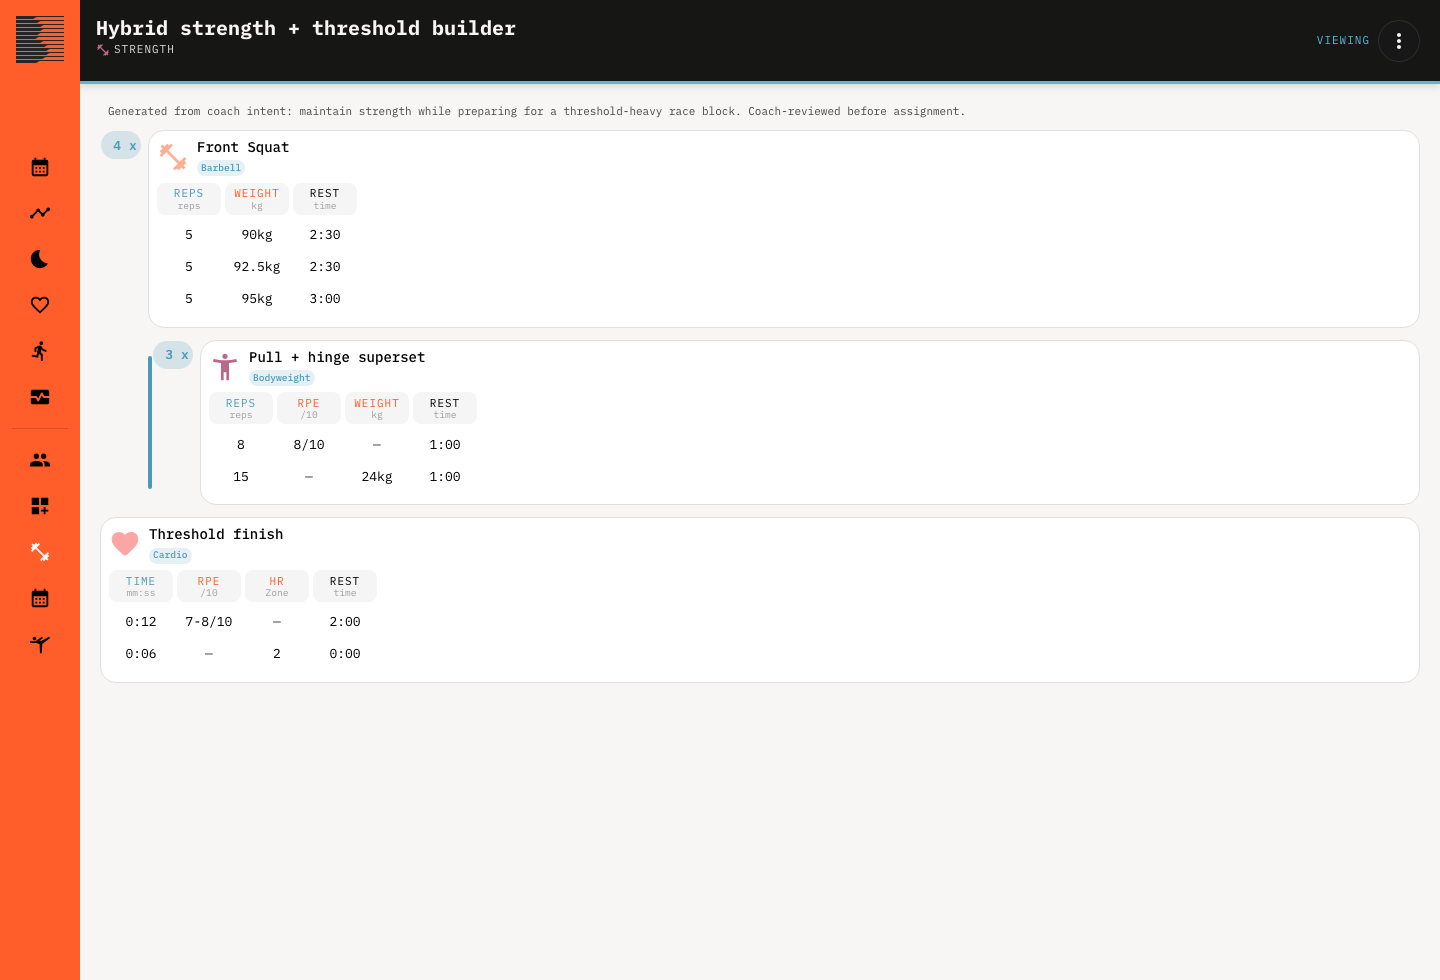
Task: Click the 8/10 RPE value
Action: pyautogui.click(x=309, y=445)
